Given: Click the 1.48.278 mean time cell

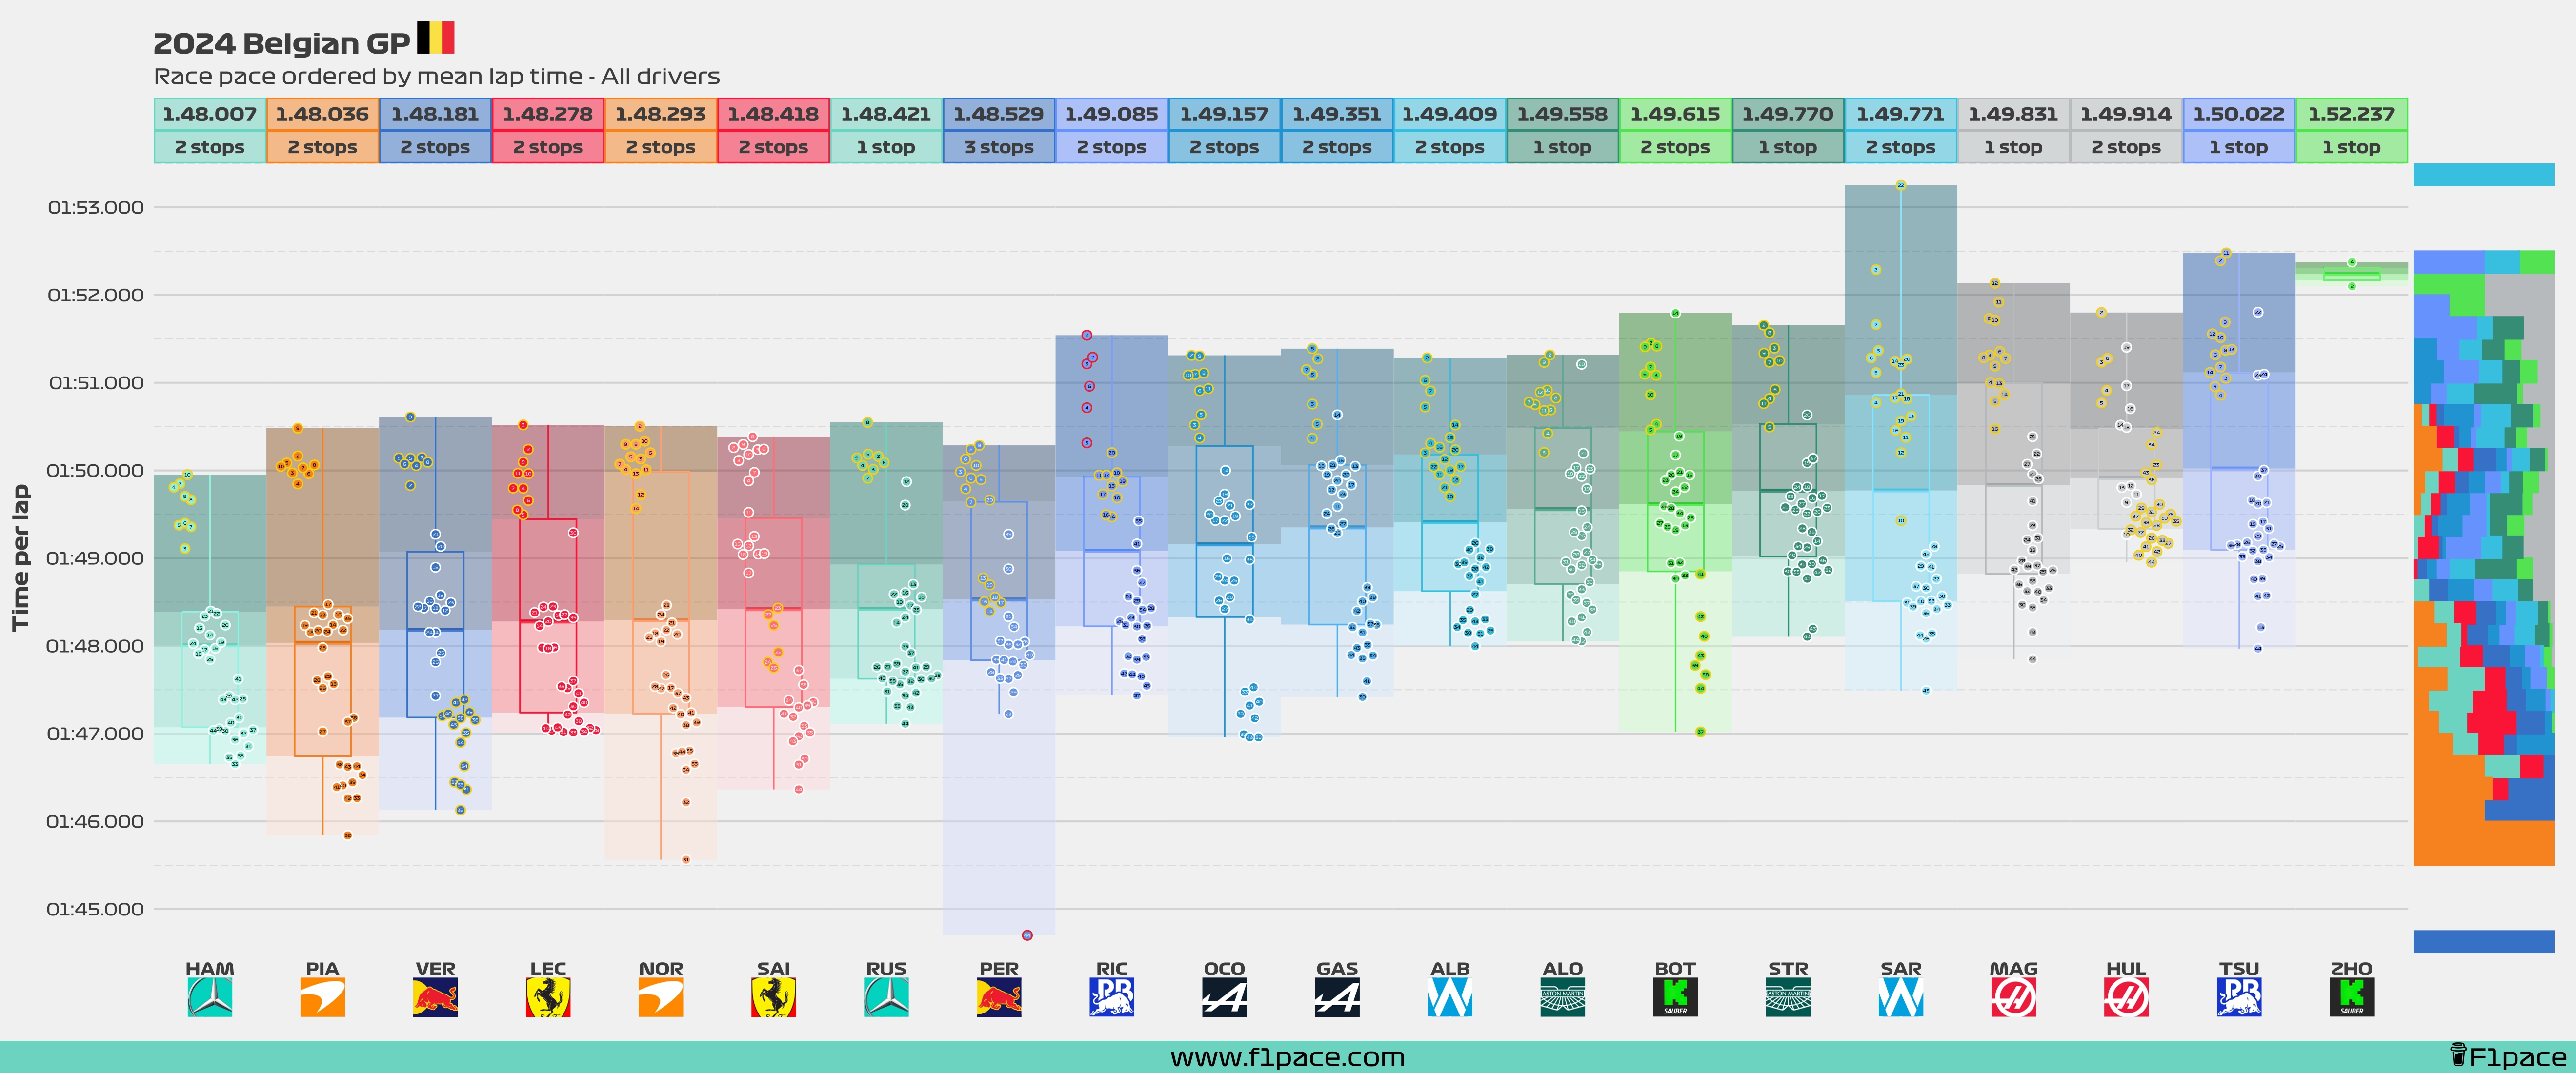Looking at the screenshot, I should (548, 114).
